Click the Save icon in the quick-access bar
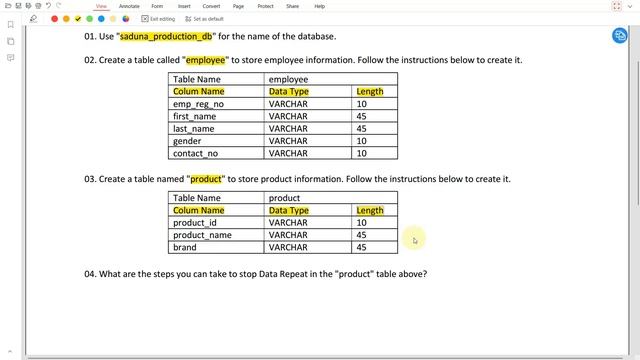 18,6
